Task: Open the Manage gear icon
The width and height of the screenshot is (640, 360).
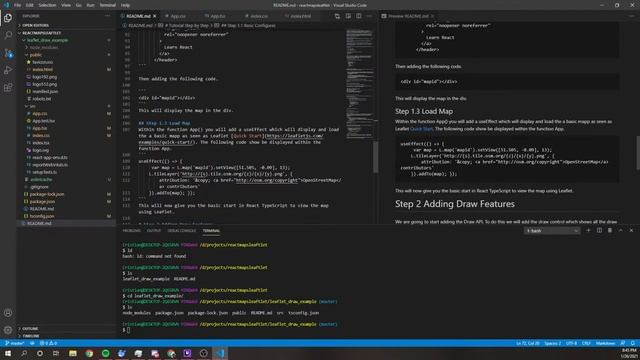Action: pyautogui.click(x=8, y=330)
